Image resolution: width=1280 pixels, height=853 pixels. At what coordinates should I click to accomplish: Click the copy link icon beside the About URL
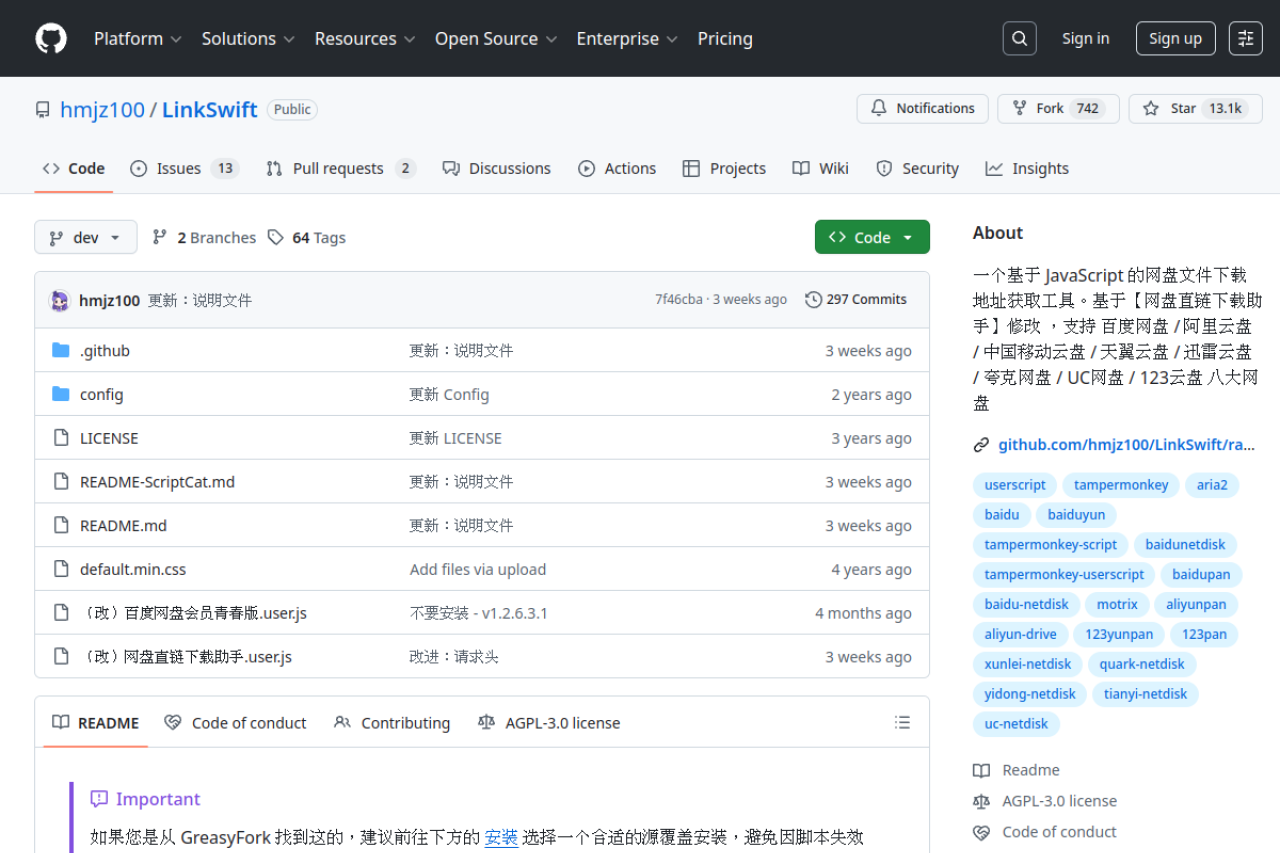pos(981,444)
